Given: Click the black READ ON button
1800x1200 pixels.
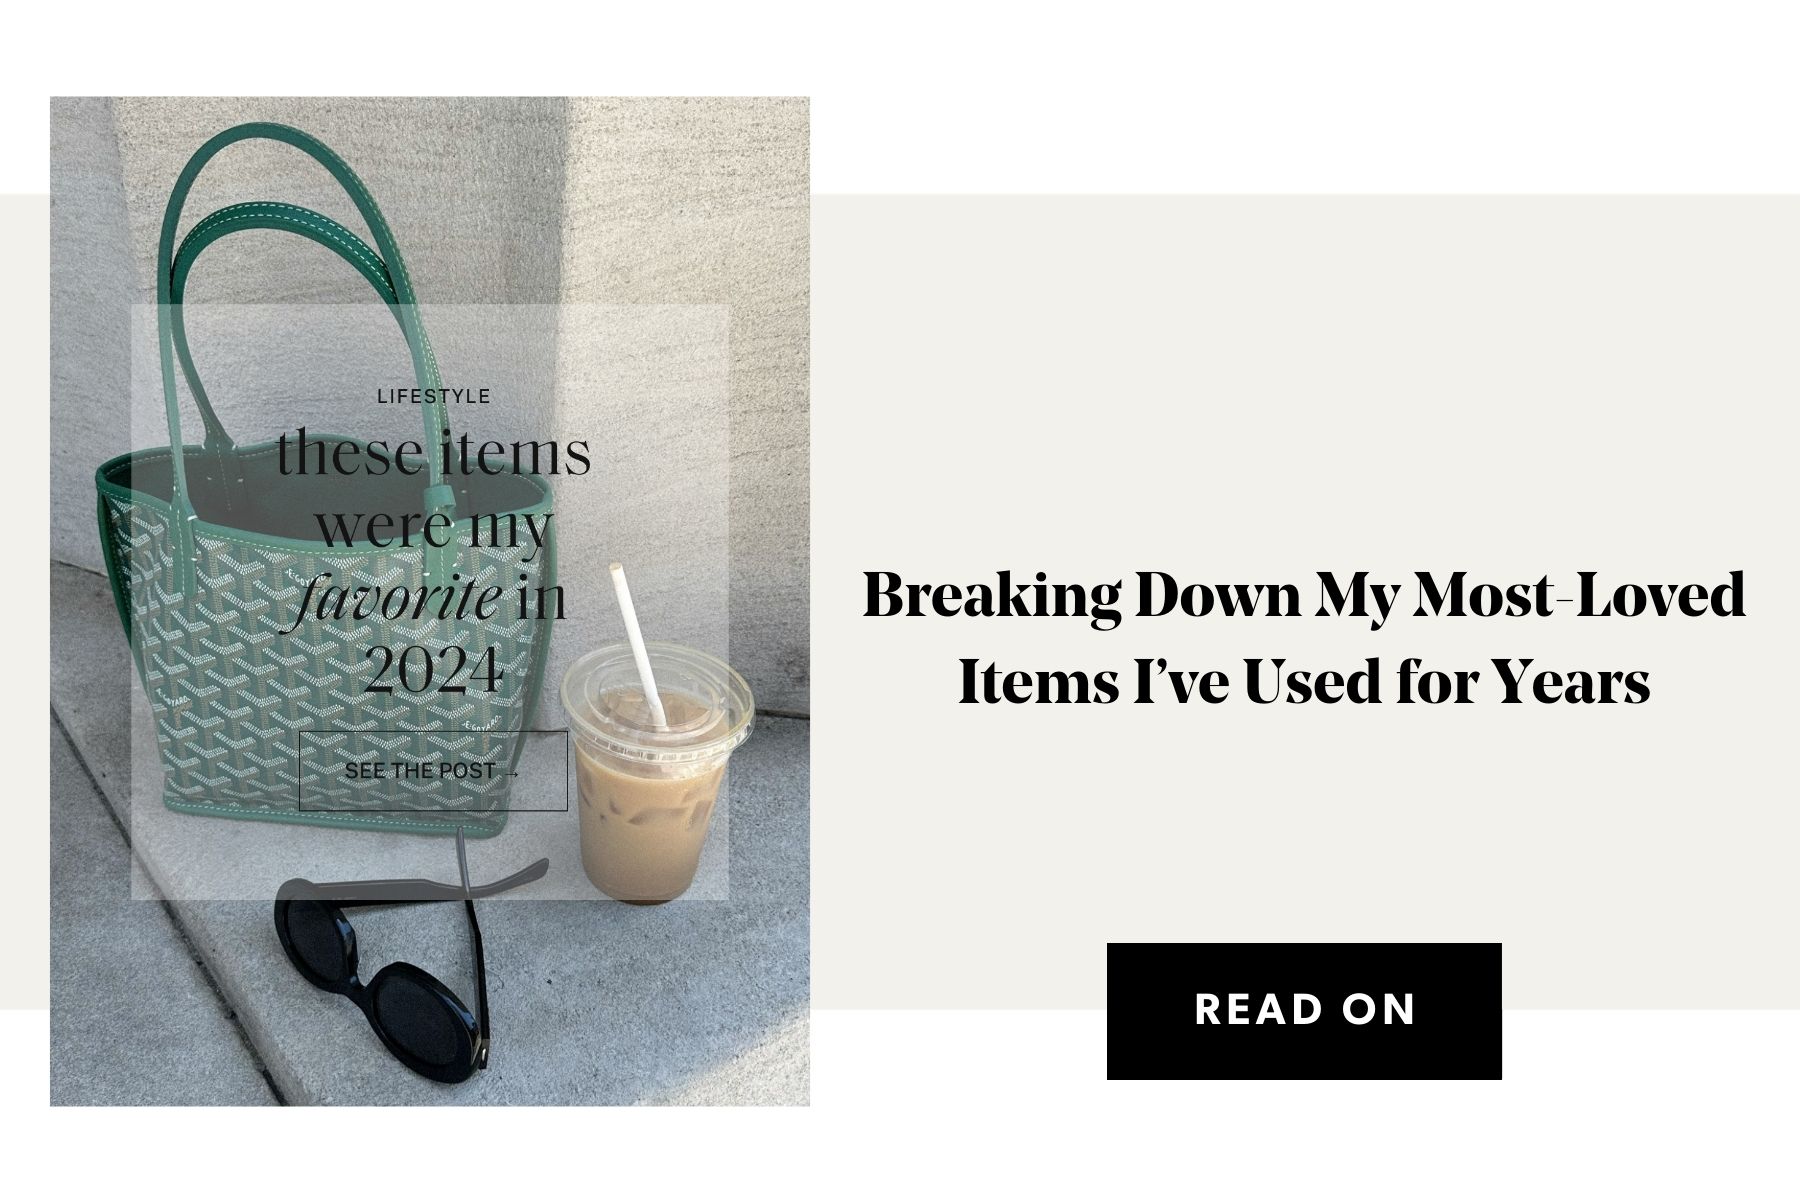Looking at the screenshot, I should (x=1304, y=1011).
